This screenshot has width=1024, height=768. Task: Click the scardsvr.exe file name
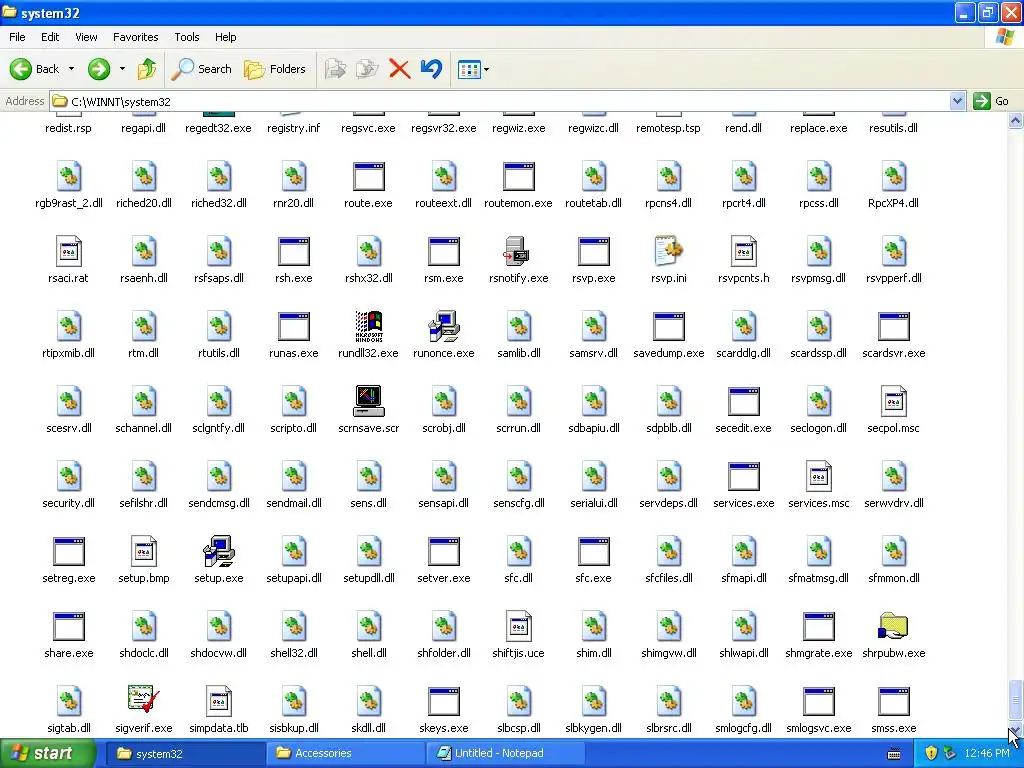click(x=893, y=353)
